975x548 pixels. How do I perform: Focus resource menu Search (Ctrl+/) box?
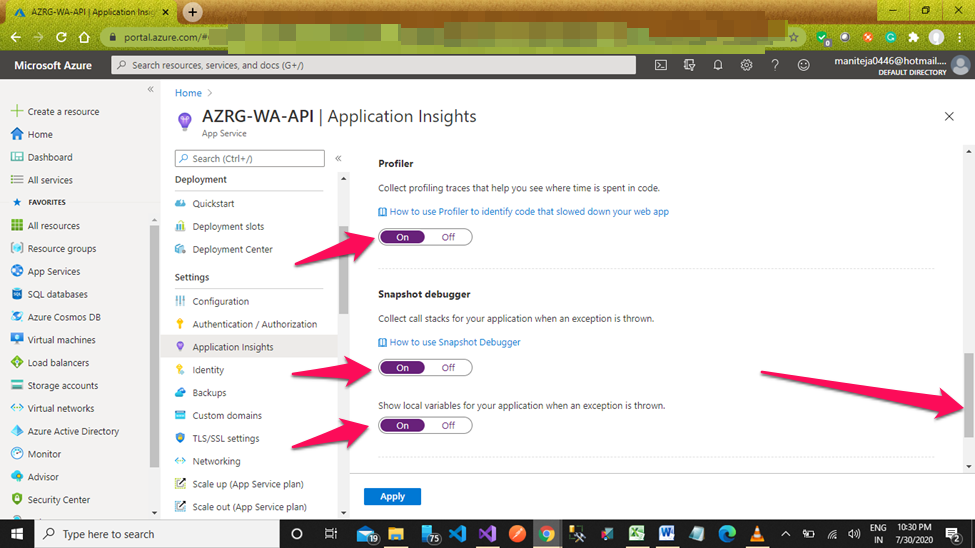click(249, 159)
